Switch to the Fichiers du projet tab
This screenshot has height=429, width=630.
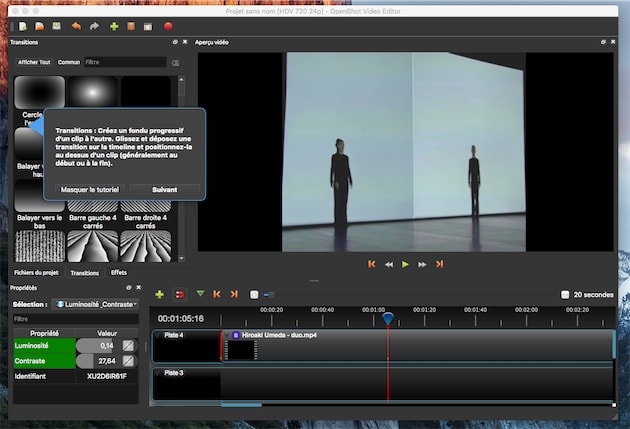(x=36, y=273)
